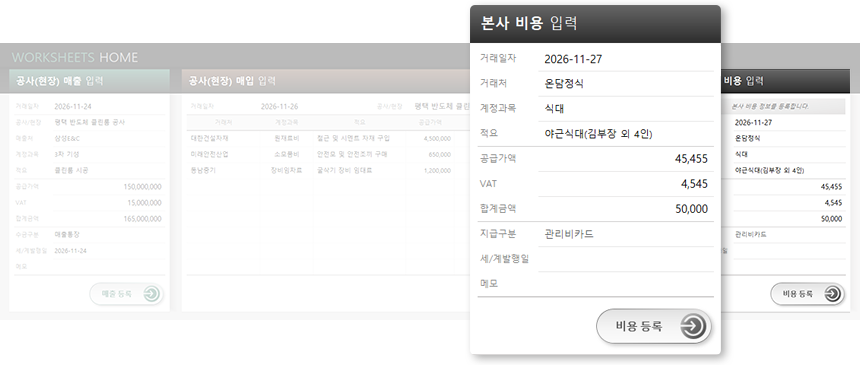Click the 매출 등록 button
The width and height of the screenshot is (860, 365).
127,294
